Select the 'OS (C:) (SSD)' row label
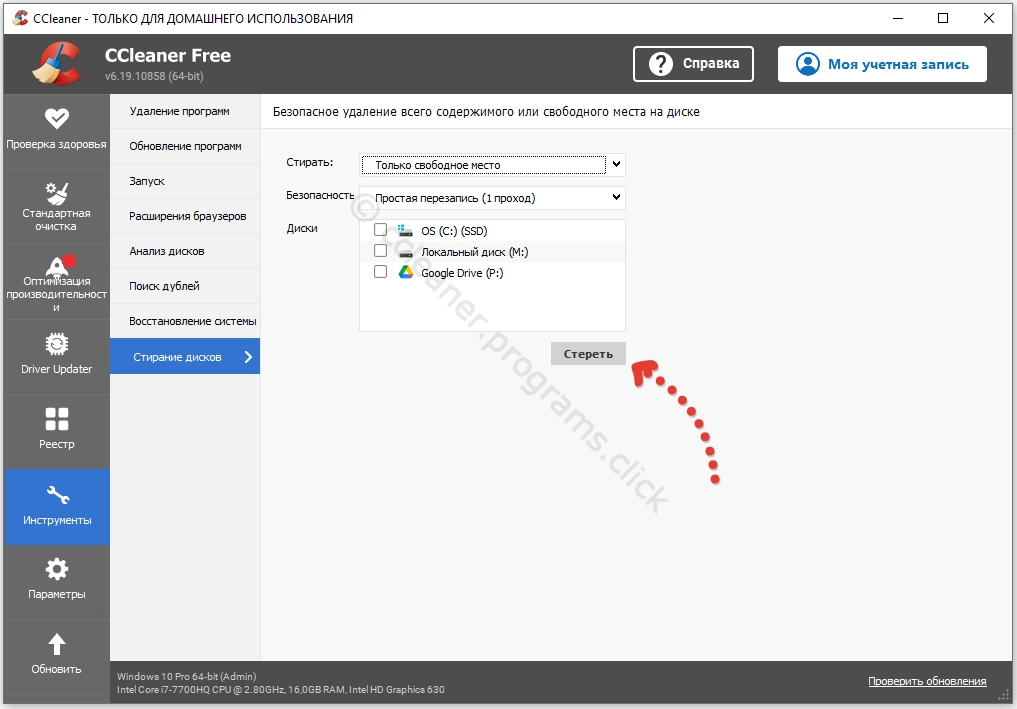1017x709 pixels. [x=454, y=231]
